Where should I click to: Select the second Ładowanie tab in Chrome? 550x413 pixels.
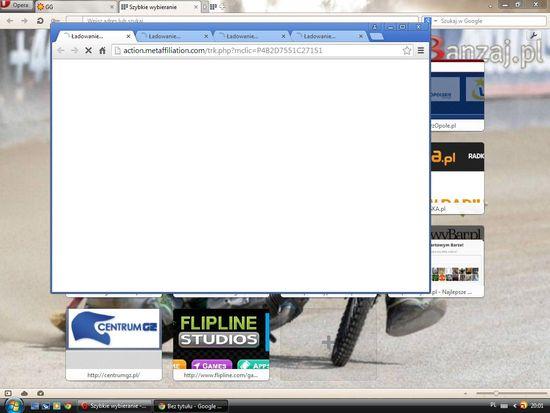(x=174, y=36)
